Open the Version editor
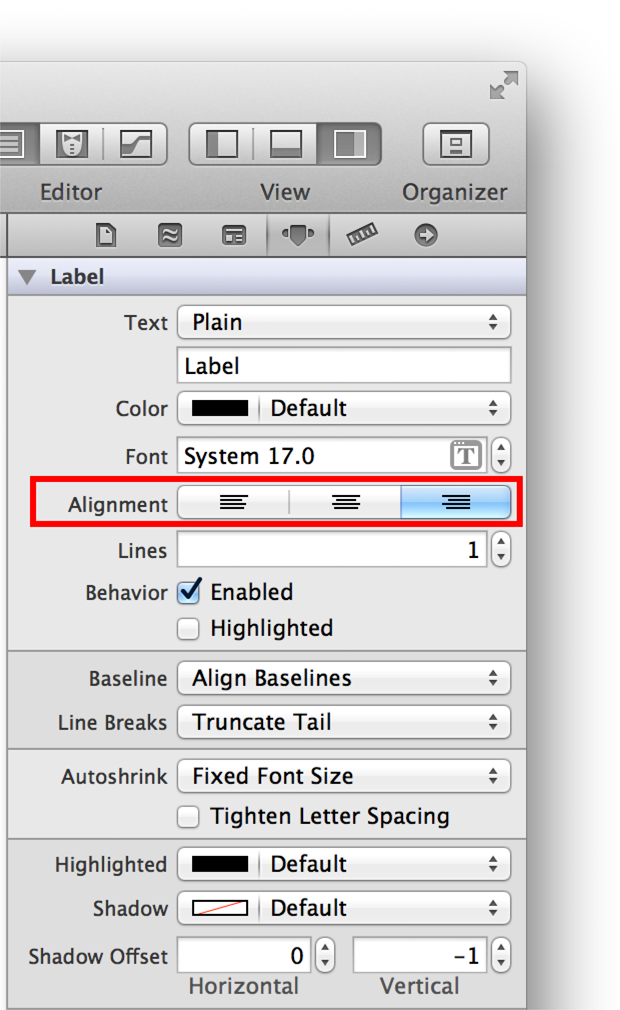620x1010 pixels. point(135,145)
